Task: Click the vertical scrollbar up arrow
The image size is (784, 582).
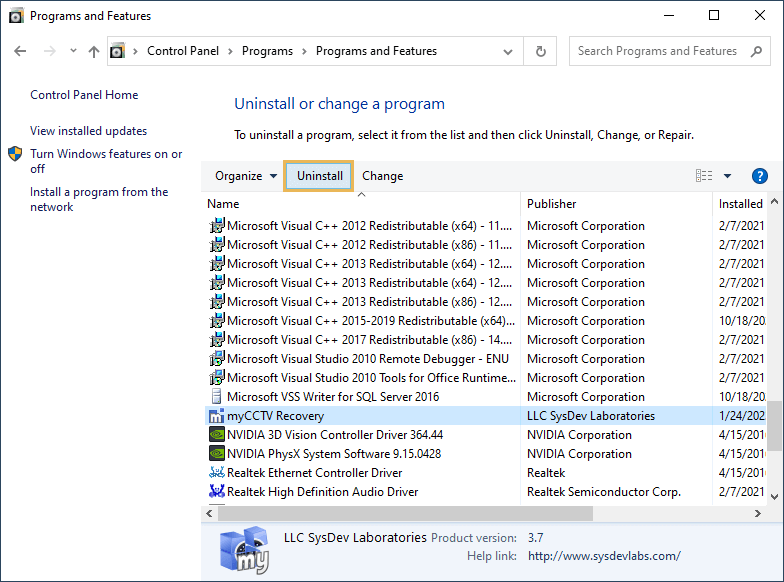Action: [774, 202]
